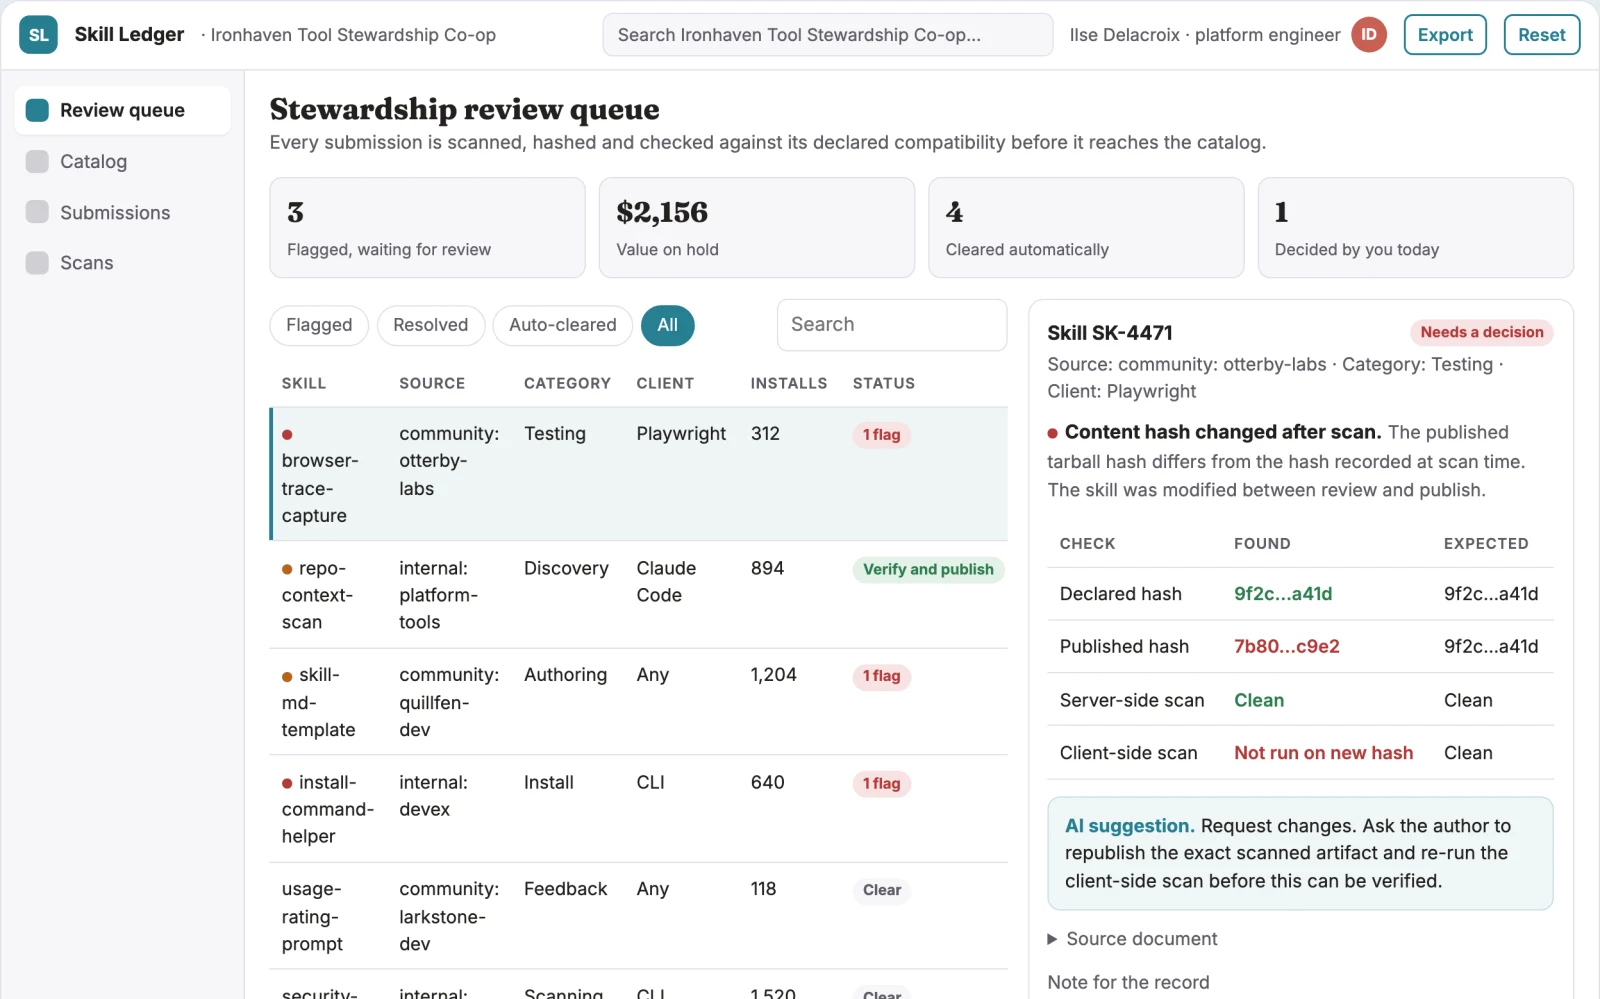
Task: Click the Export button
Action: click(x=1445, y=35)
